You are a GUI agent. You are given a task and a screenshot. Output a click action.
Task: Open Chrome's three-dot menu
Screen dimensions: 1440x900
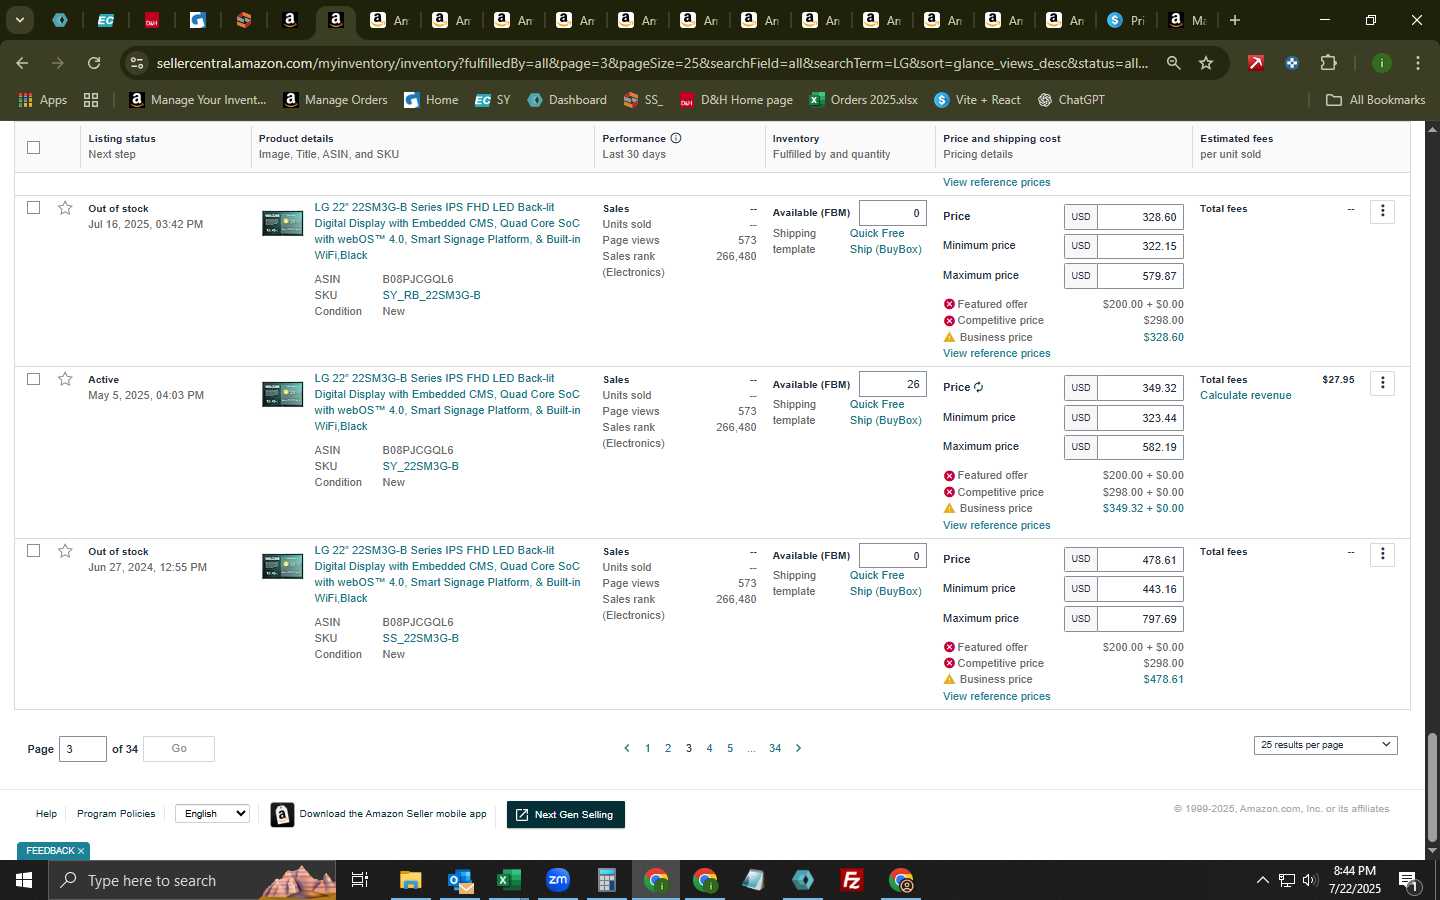tap(1418, 63)
